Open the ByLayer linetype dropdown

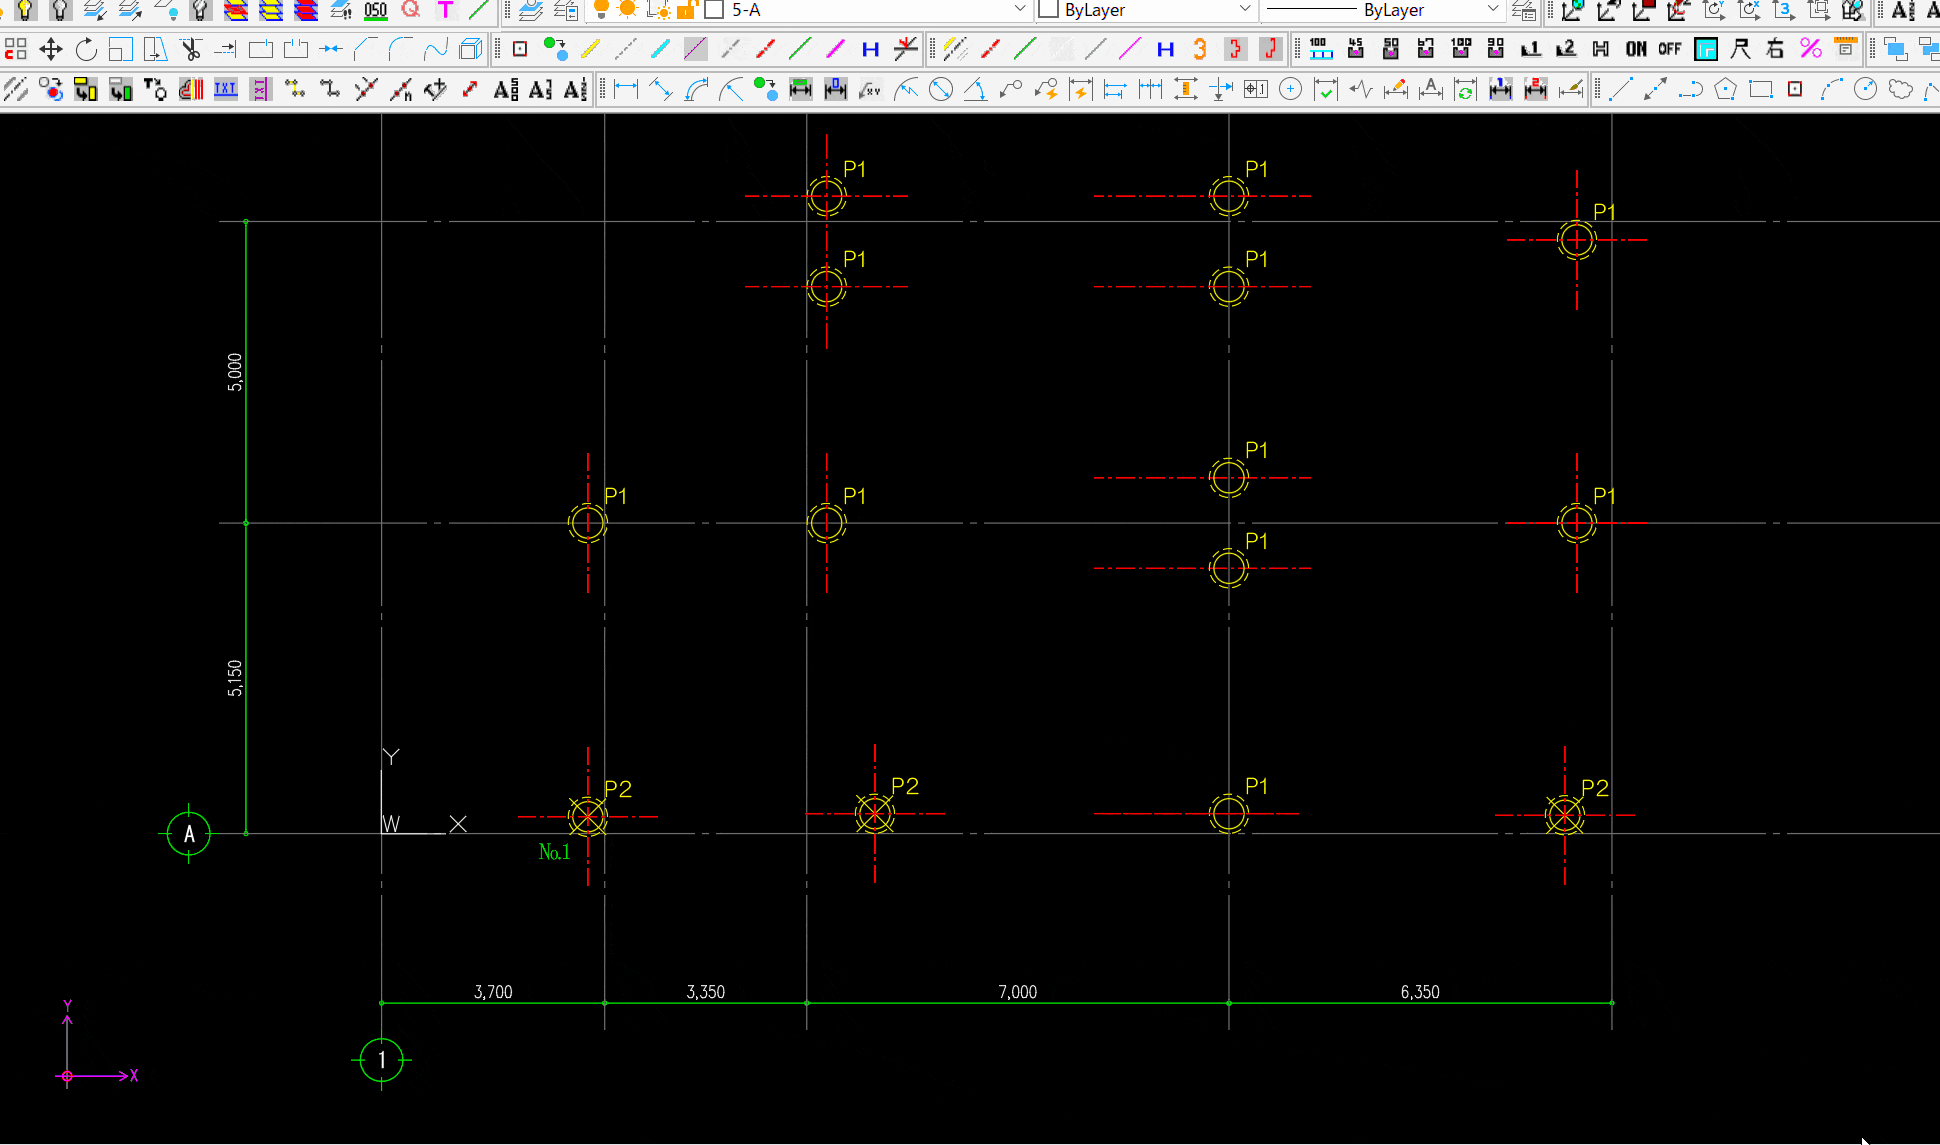pyautogui.click(x=1493, y=10)
